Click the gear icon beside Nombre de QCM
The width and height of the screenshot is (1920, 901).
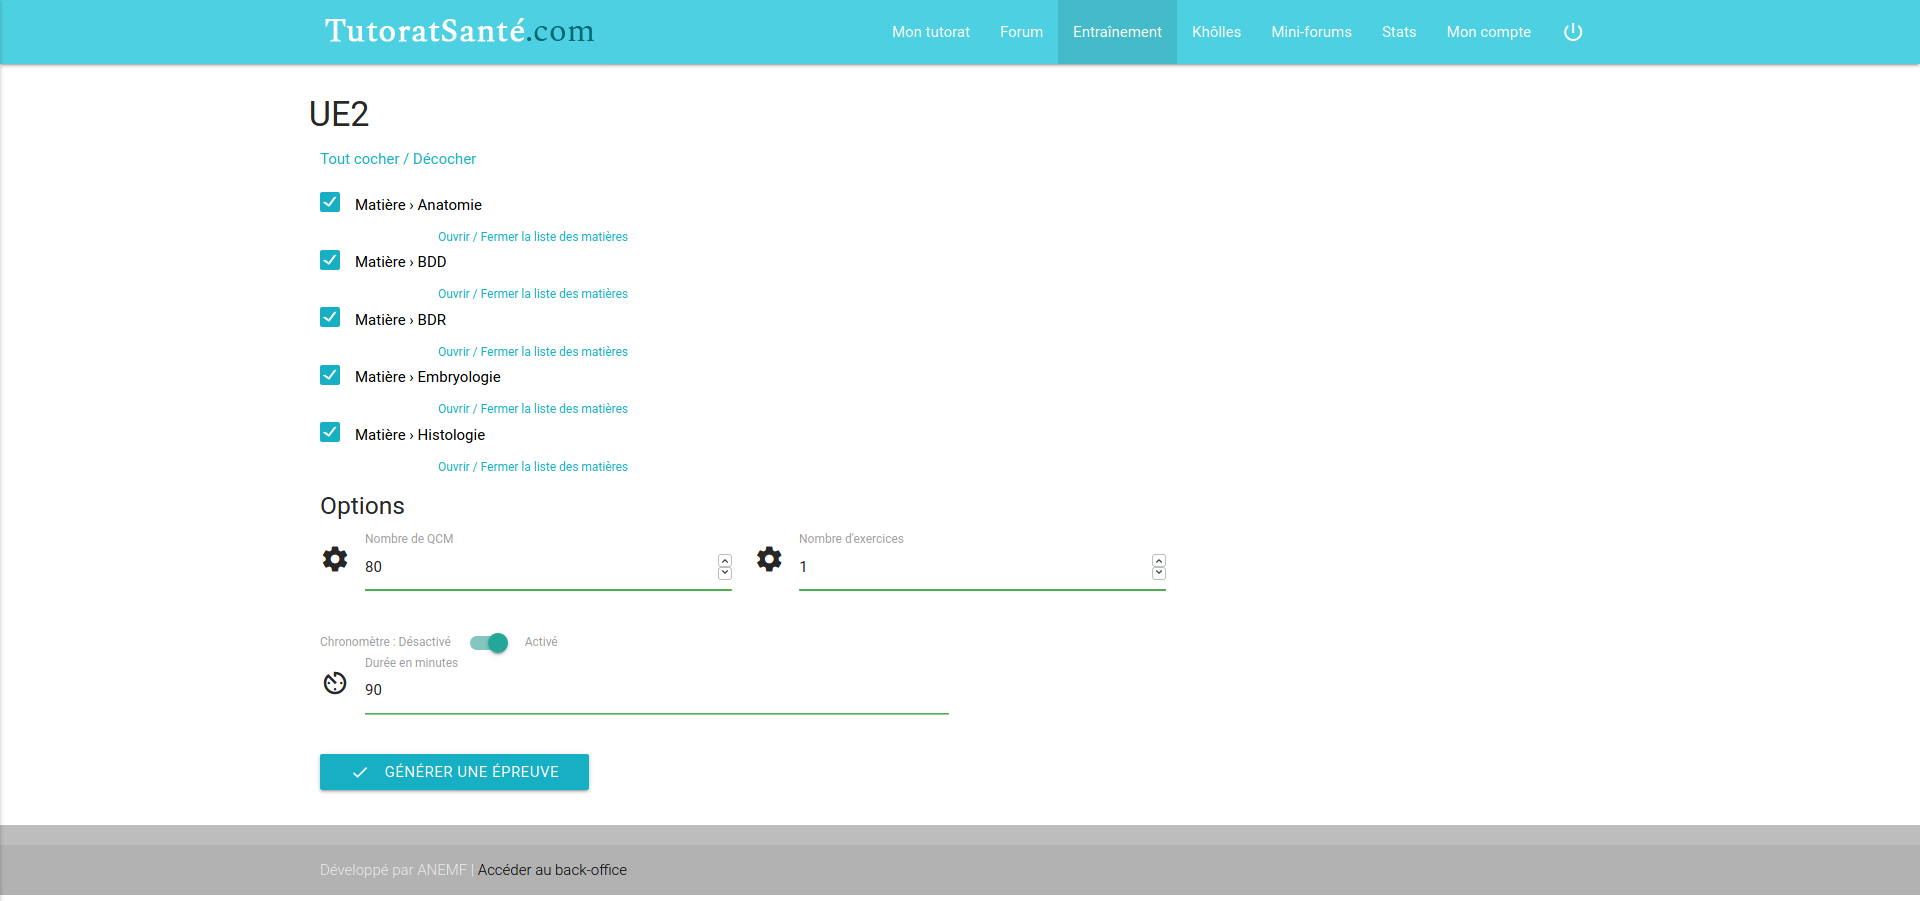pyautogui.click(x=335, y=559)
